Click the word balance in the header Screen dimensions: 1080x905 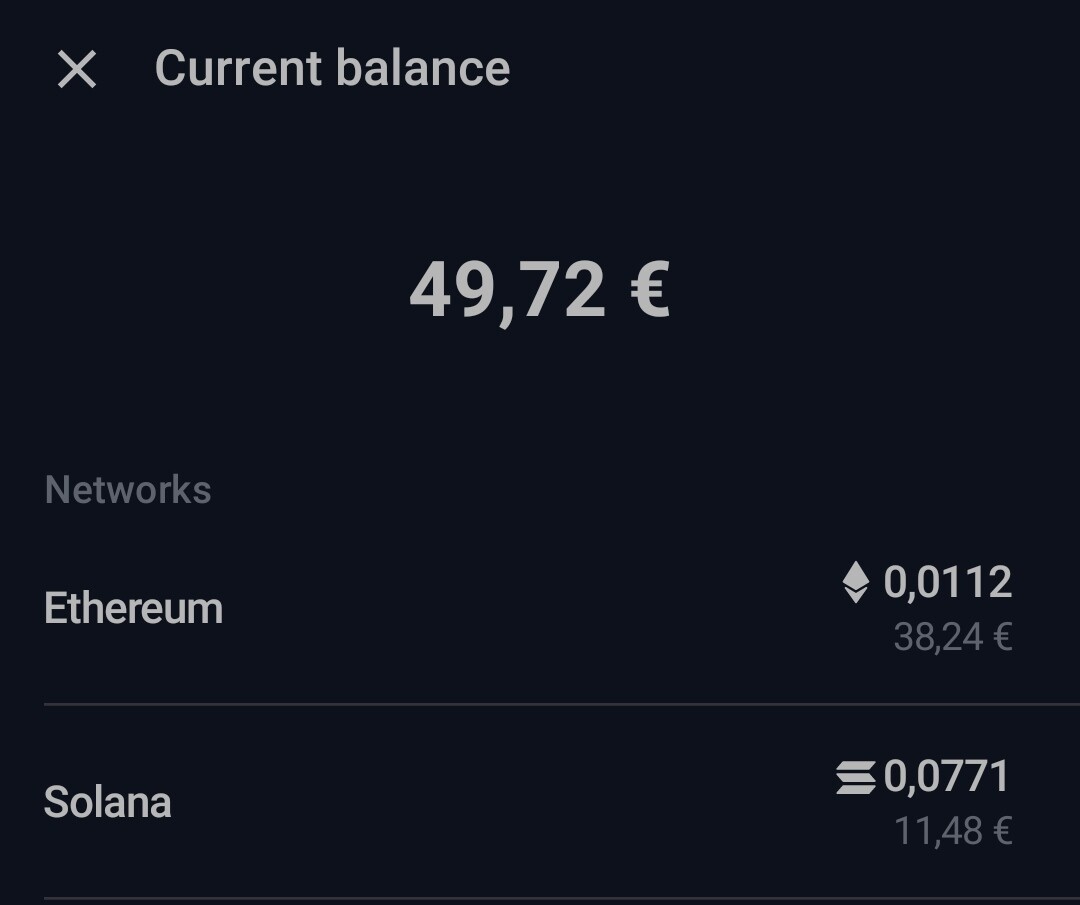[x=423, y=68]
